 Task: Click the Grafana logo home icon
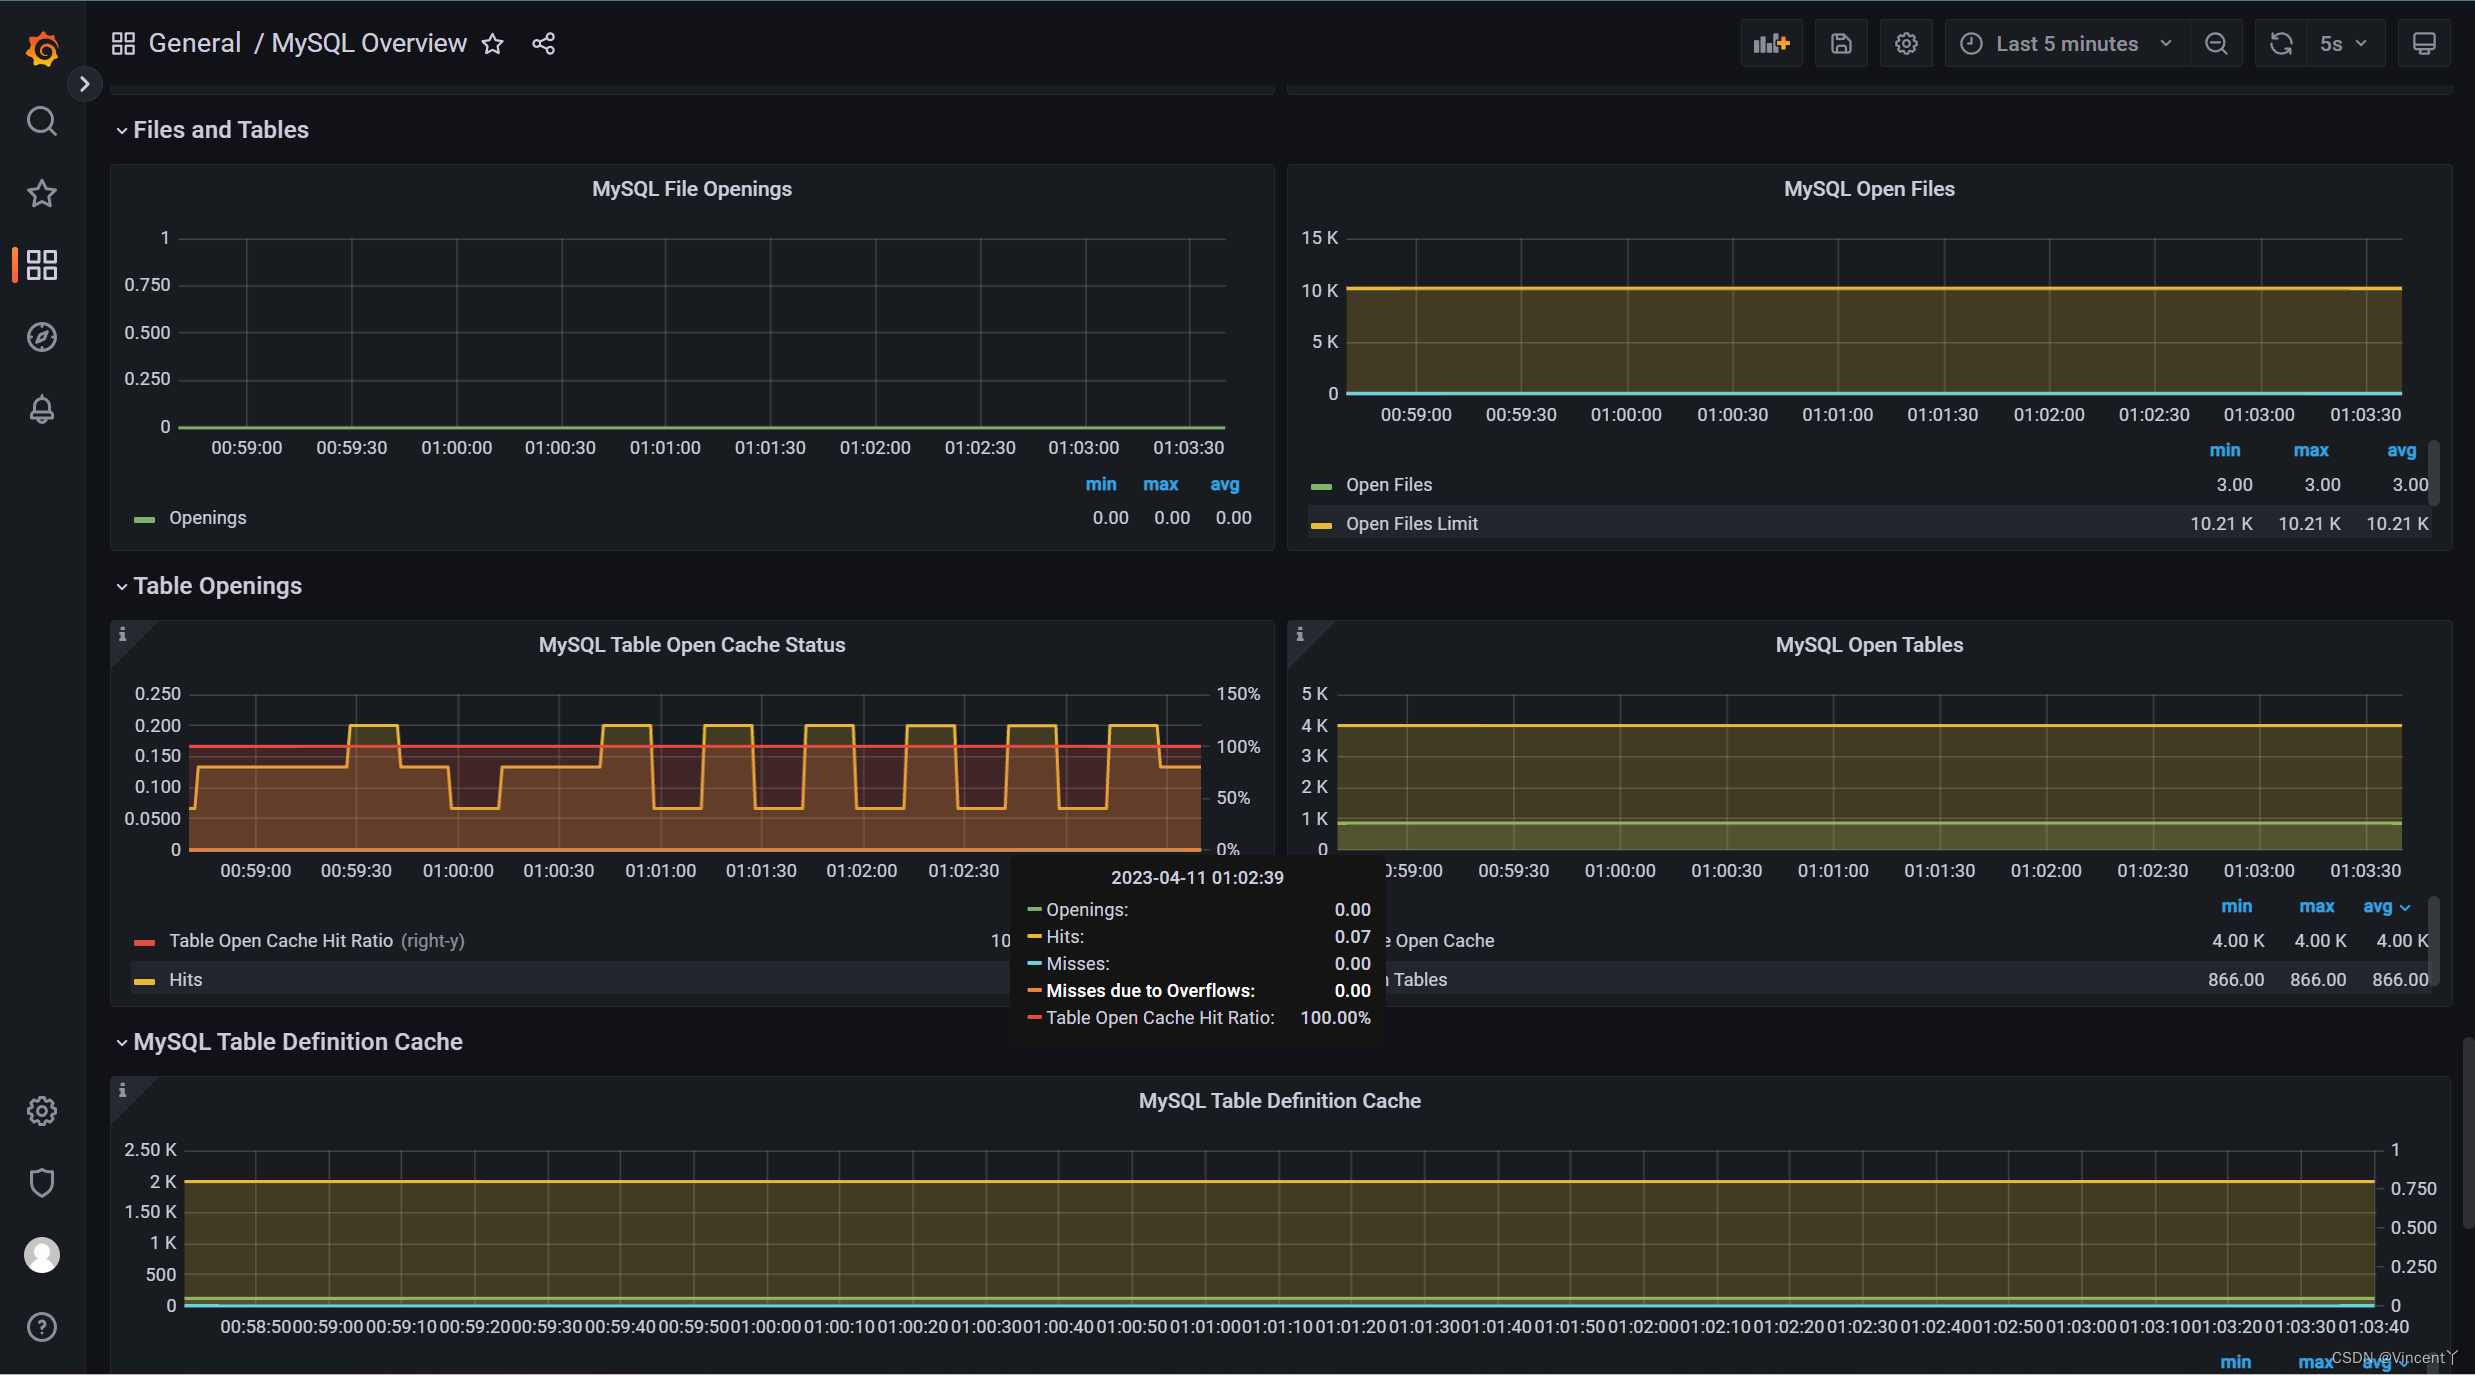(x=42, y=47)
